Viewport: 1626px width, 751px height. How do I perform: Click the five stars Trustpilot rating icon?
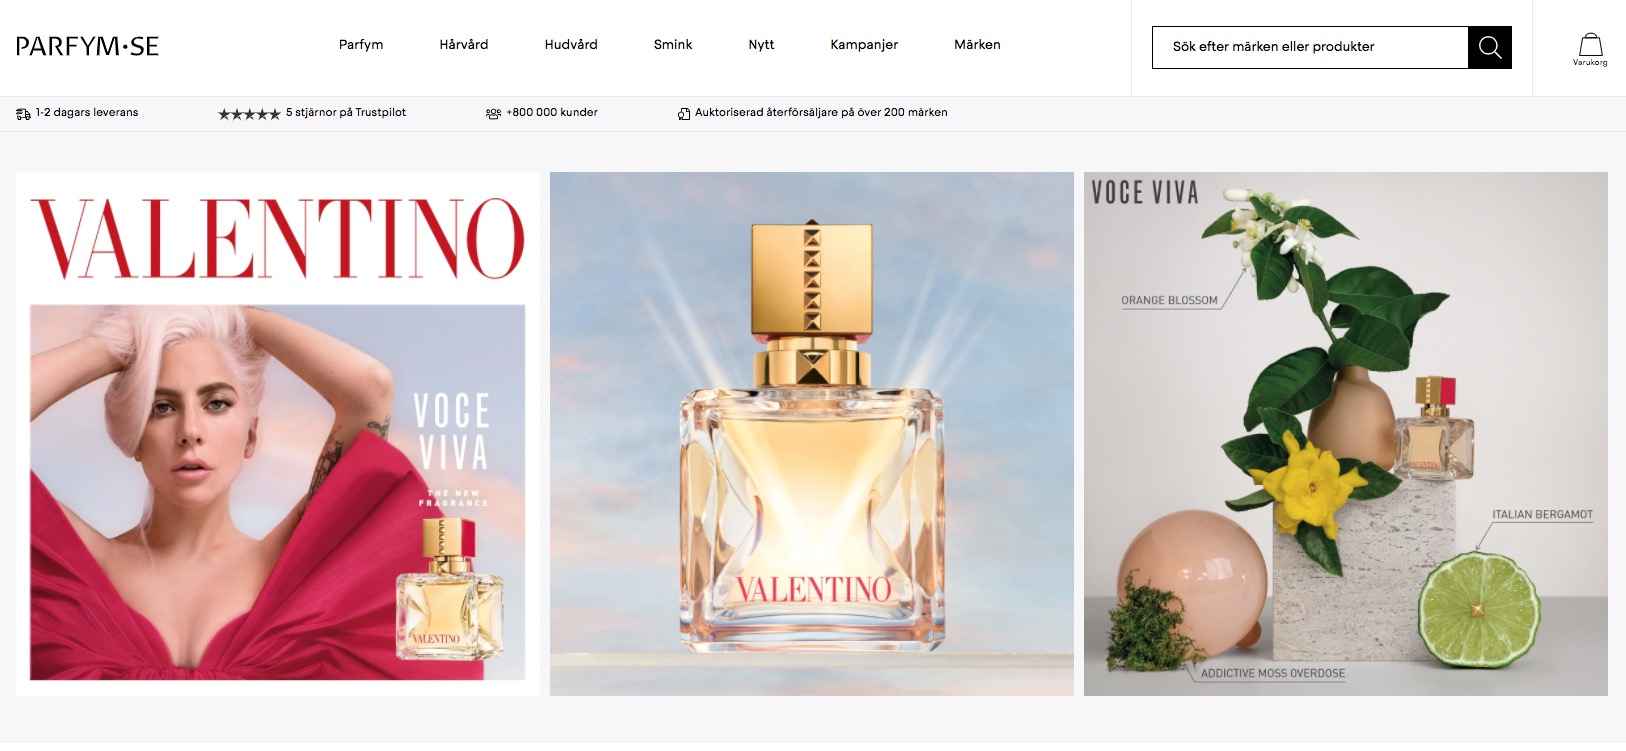point(249,114)
